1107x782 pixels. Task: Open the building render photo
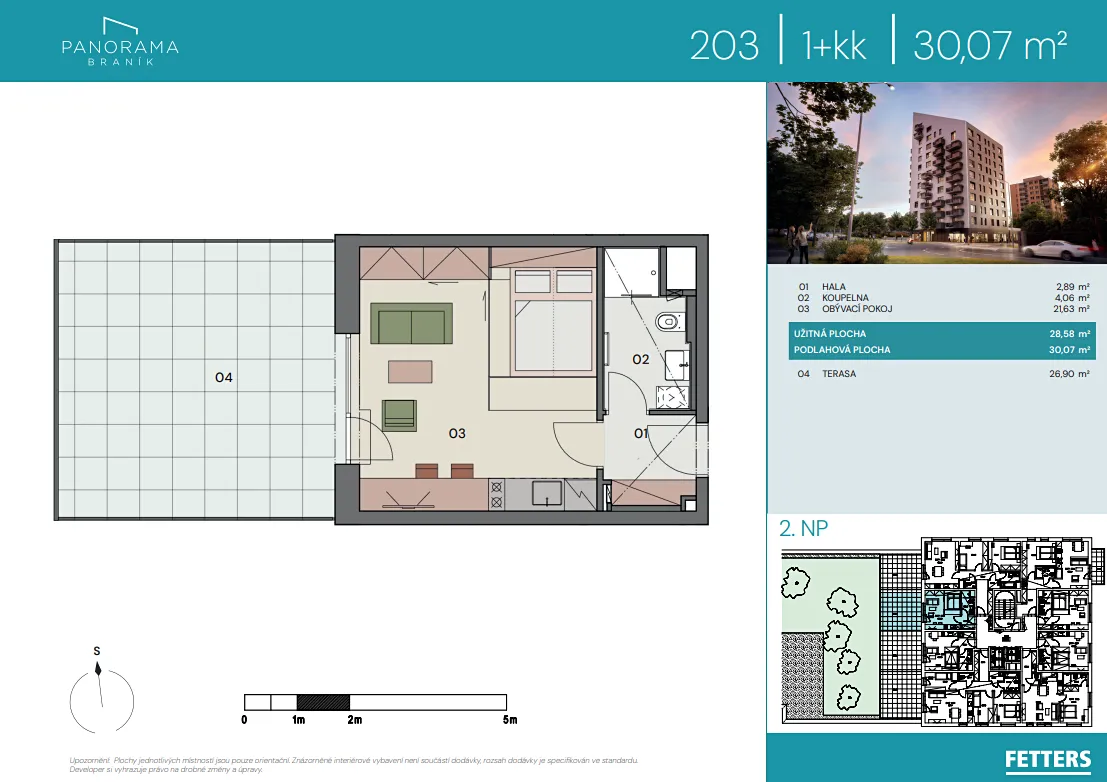coord(937,173)
